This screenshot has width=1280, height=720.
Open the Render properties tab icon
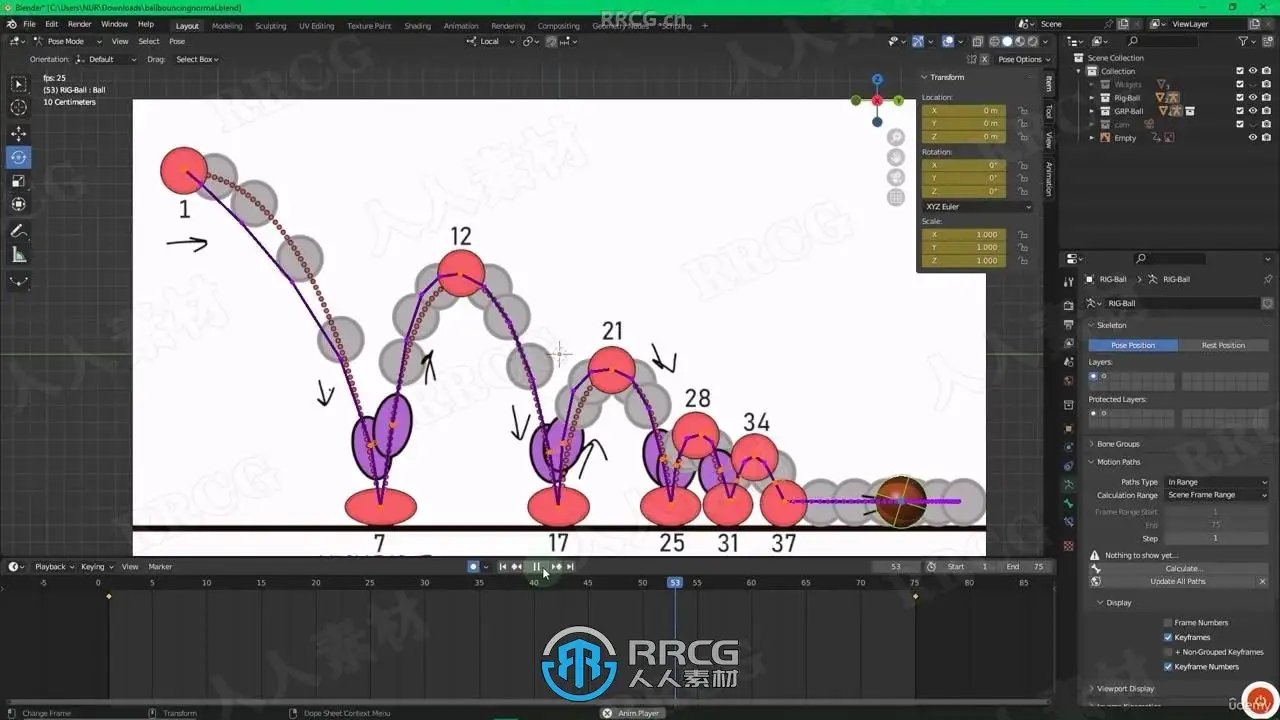pyautogui.click(x=1069, y=306)
